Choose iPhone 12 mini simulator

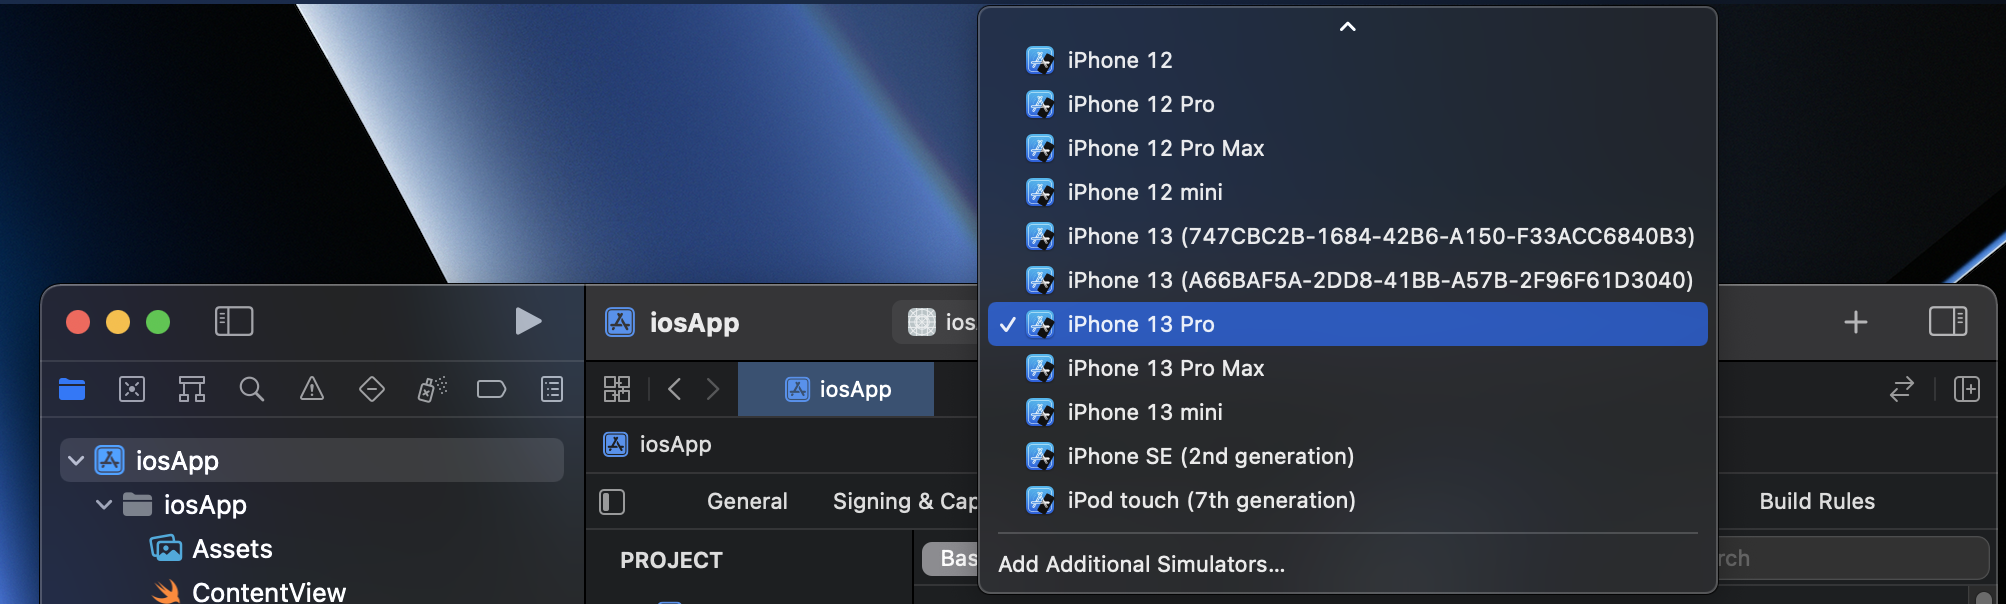pyautogui.click(x=1347, y=192)
